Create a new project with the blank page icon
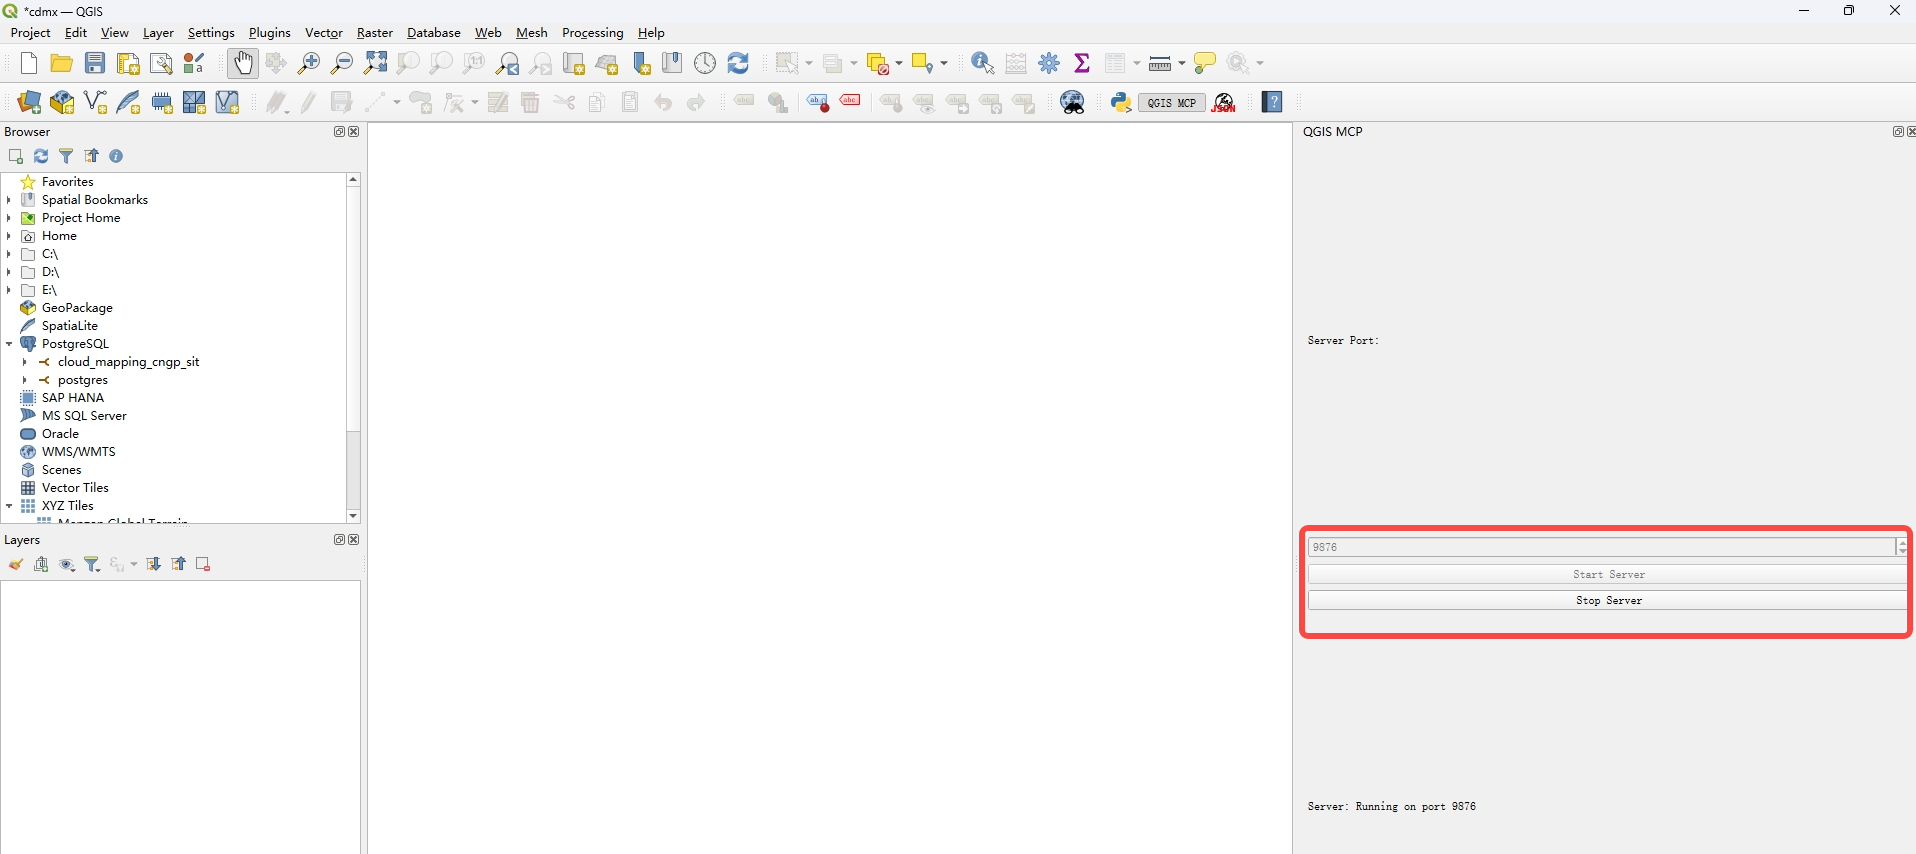The image size is (1916, 854). click(x=29, y=63)
